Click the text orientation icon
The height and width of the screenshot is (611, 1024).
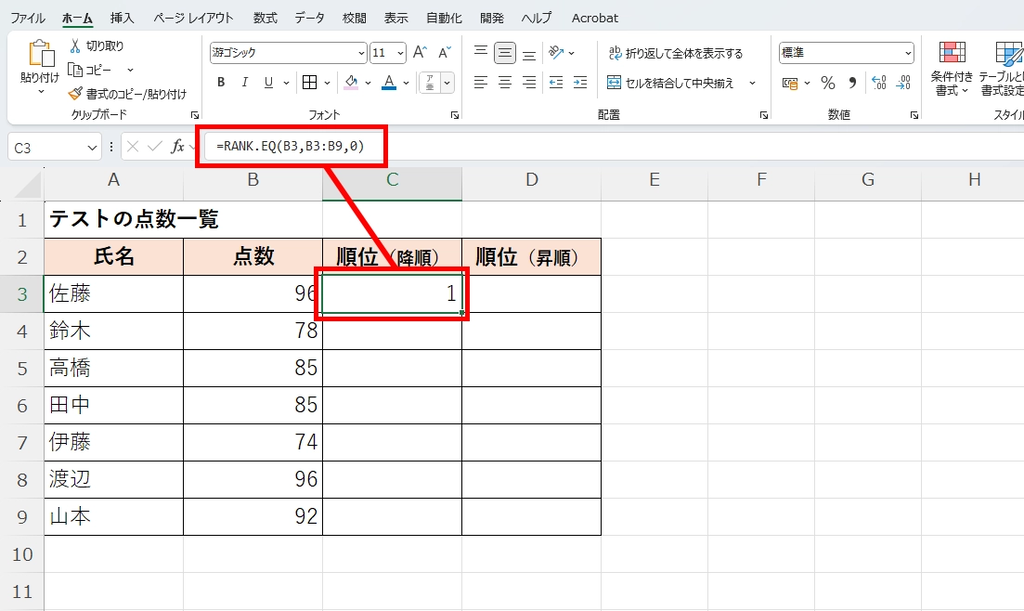pos(556,52)
